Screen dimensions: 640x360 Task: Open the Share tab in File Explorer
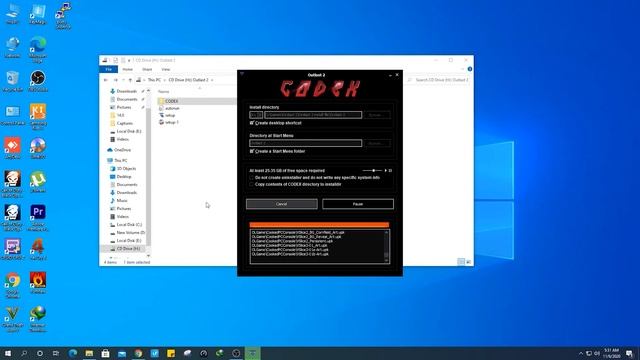[x=147, y=69]
